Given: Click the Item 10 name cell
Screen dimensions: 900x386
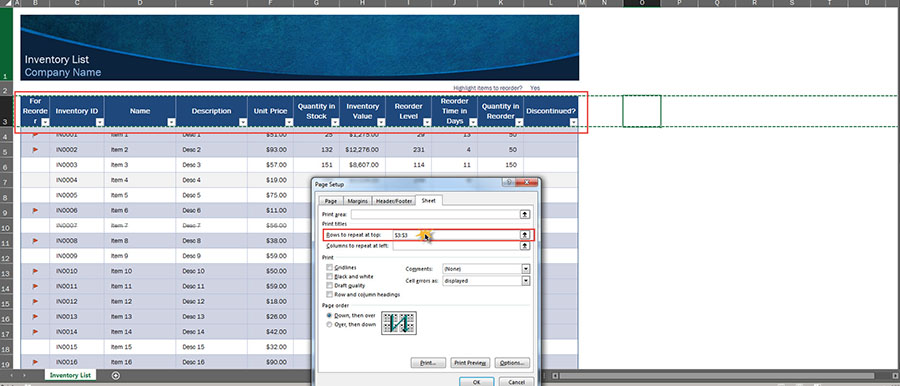Looking at the screenshot, I should pos(140,271).
